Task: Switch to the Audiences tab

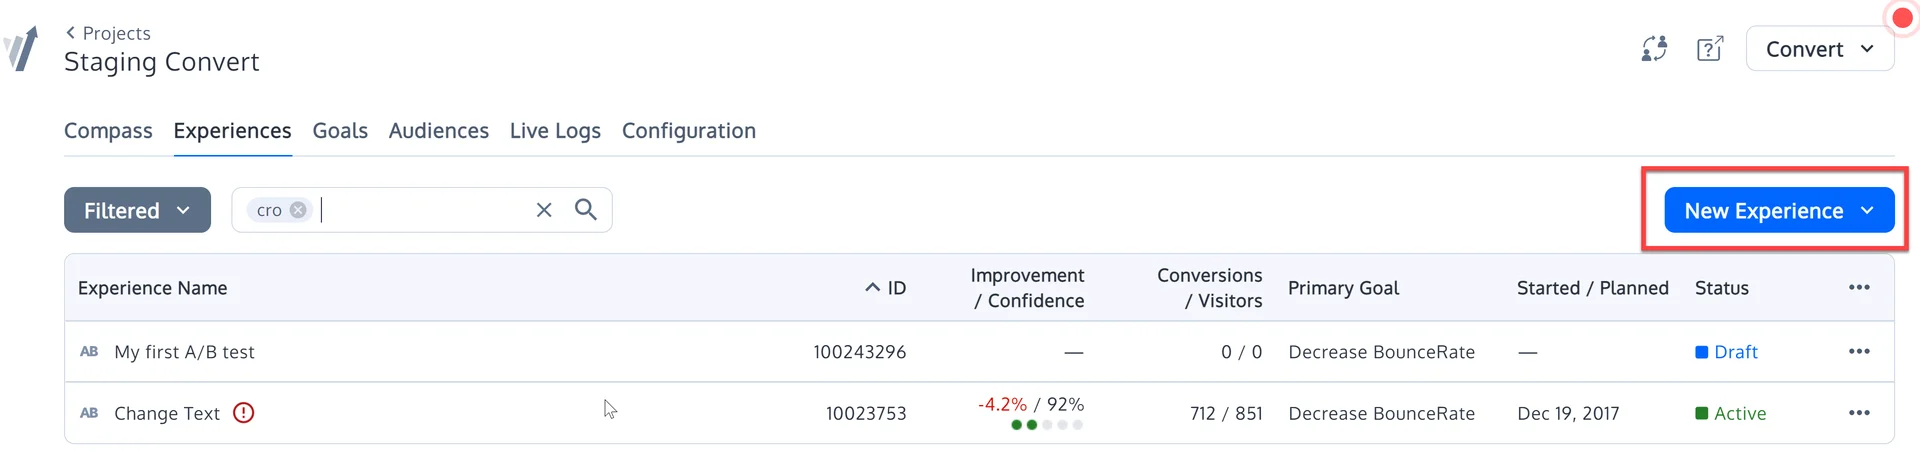Action: coord(439,131)
